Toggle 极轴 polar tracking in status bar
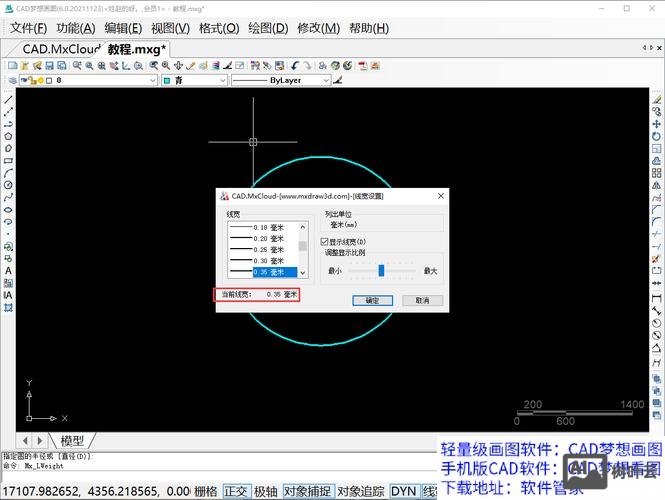Image resolution: width=665 pixels, height=500 pixels. [x=265, y=492]
